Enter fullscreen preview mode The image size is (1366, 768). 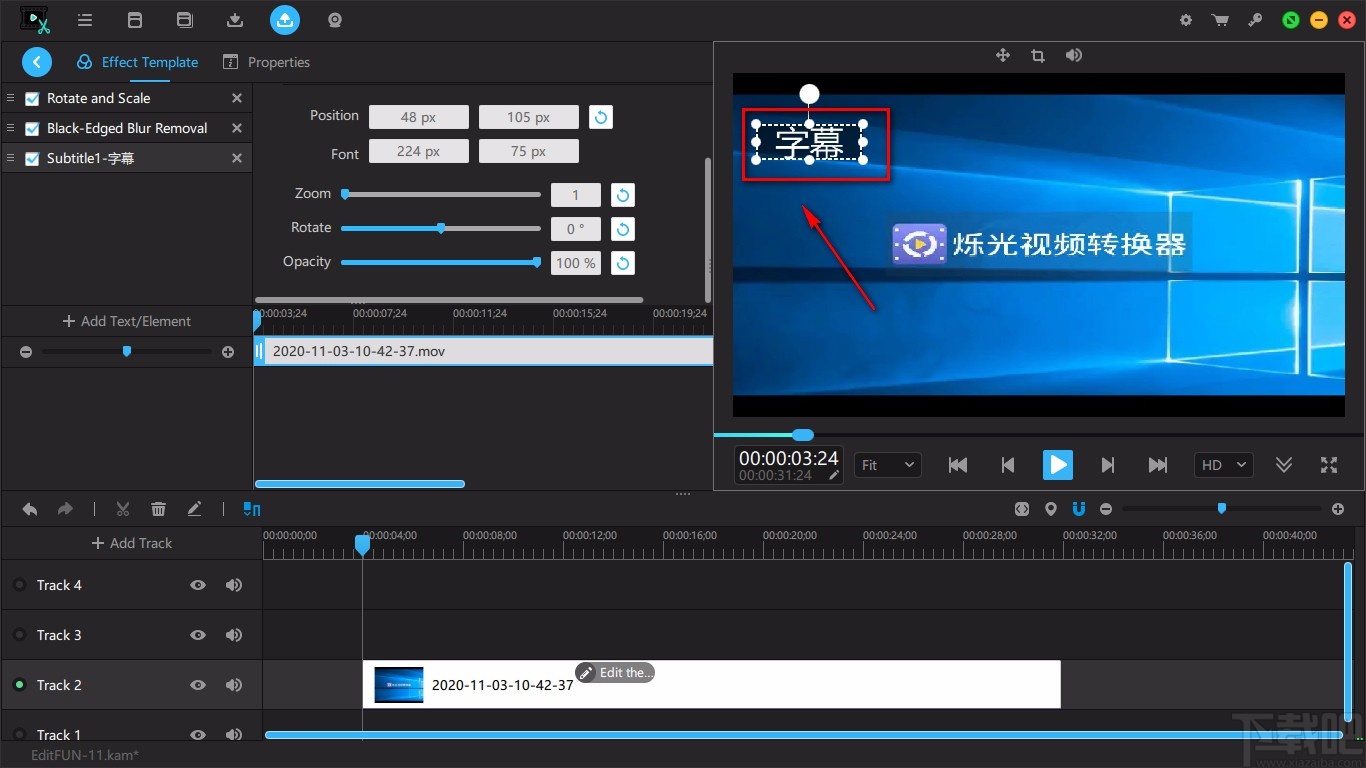[1328, 465]
